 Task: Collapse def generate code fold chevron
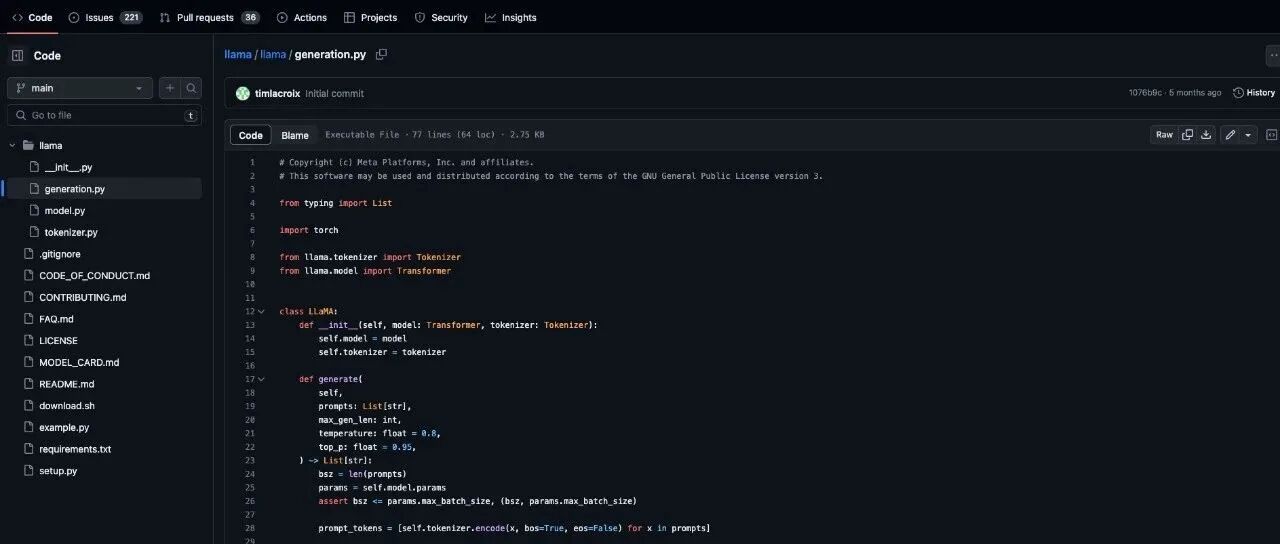click(x=261, y=379)
